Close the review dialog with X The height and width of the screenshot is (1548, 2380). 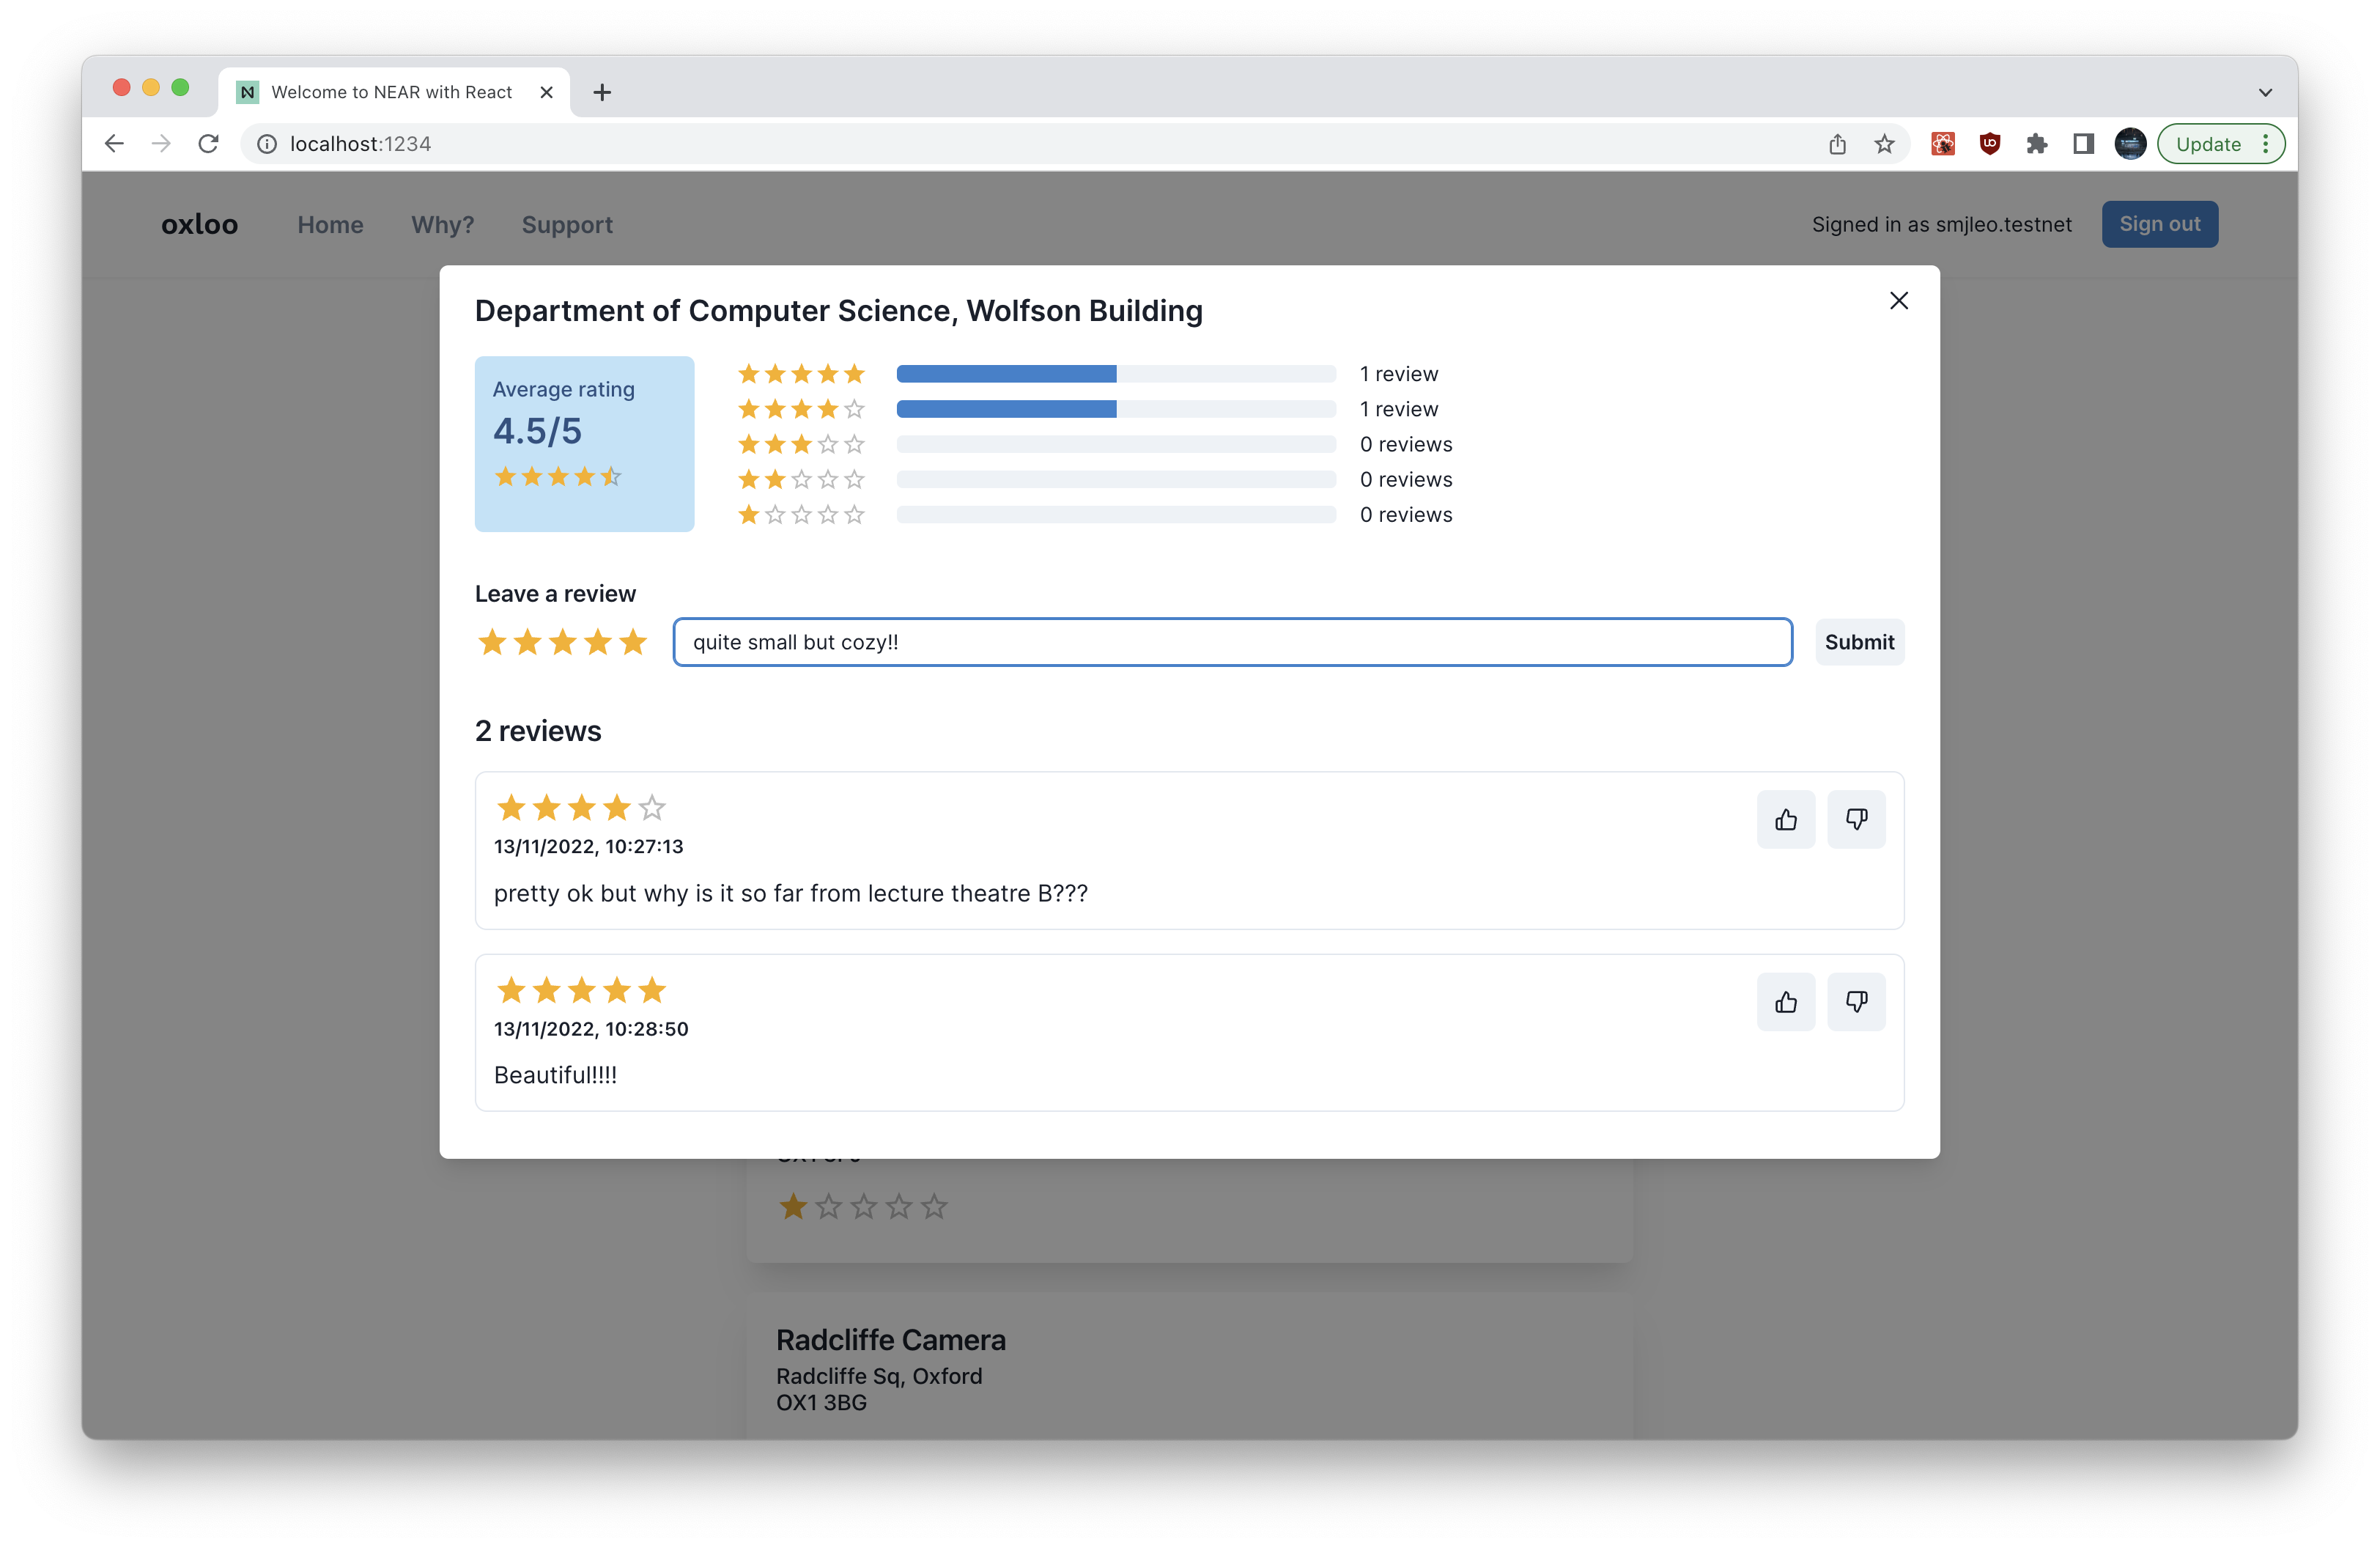pos(1898,301)
